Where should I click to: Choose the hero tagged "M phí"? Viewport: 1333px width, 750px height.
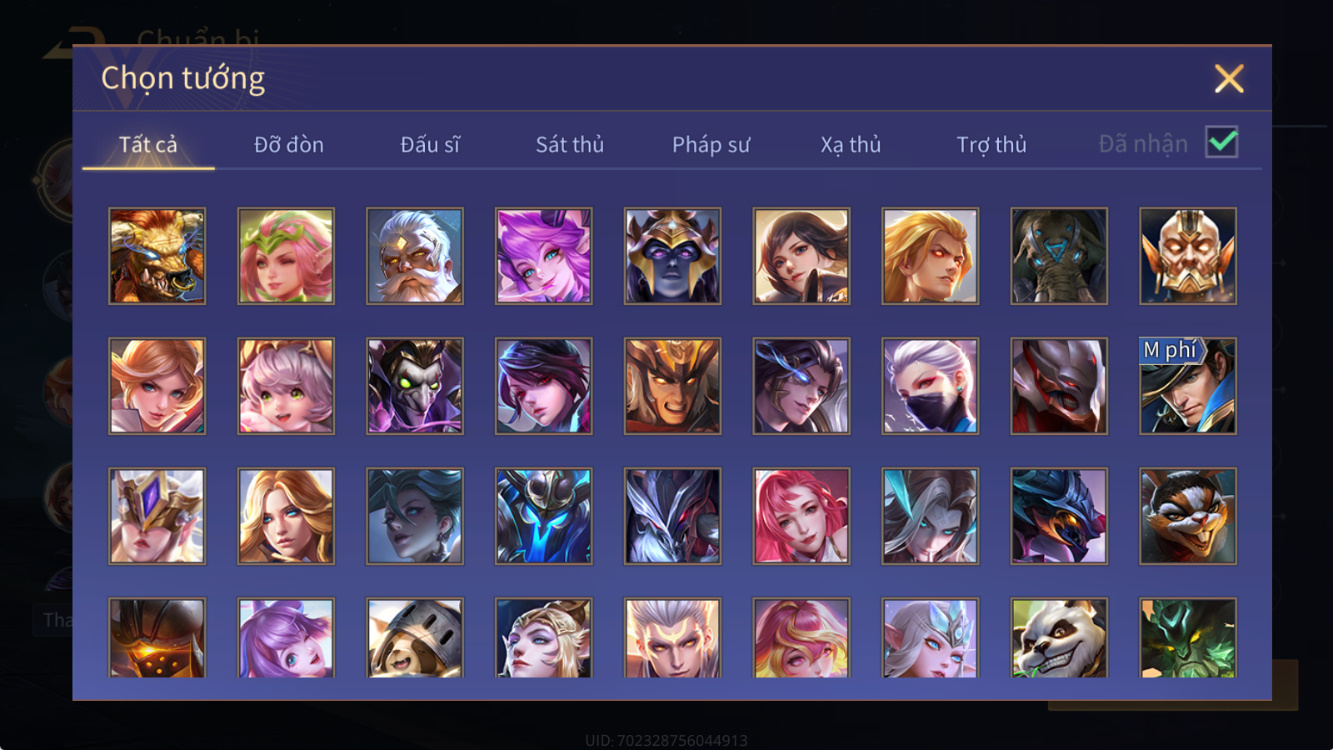[x=1188, y=386]
